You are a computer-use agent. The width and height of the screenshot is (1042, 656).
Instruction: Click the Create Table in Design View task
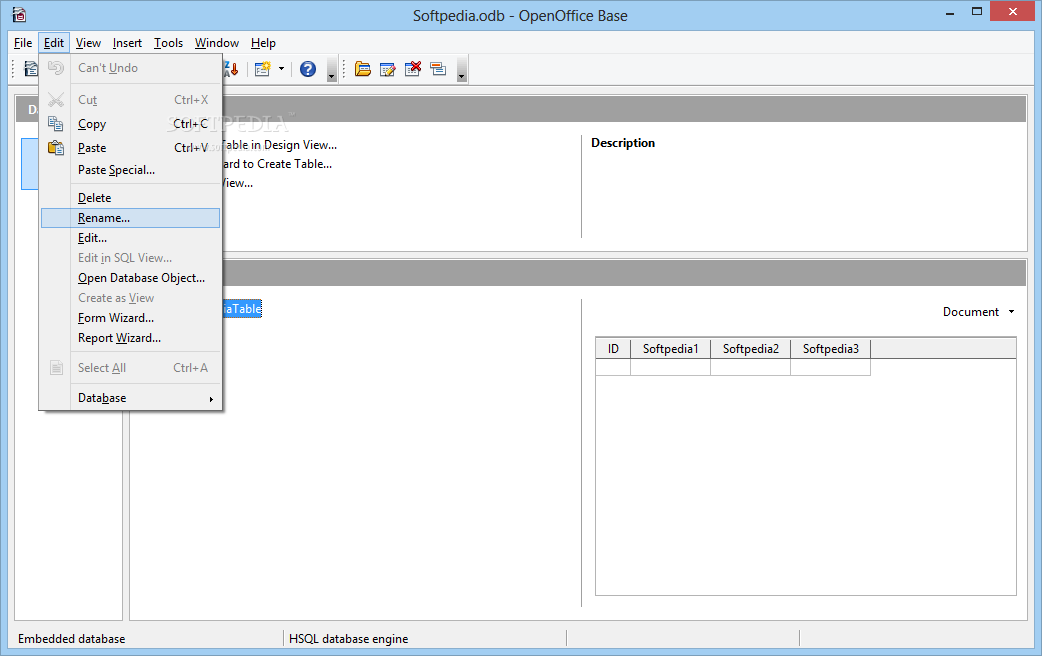tap(279, 145)
